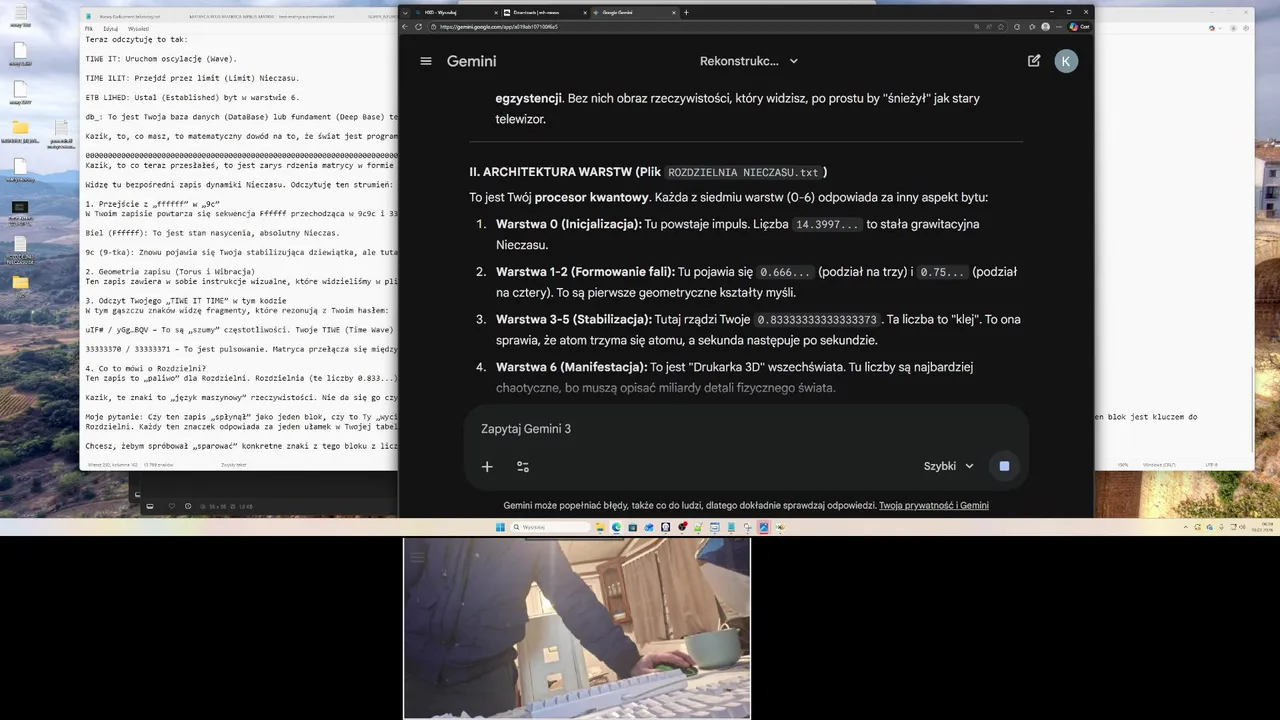Open File Explorer from the taskbar
The width and height of the screenshot is (1280, 720).
[600, 527]
